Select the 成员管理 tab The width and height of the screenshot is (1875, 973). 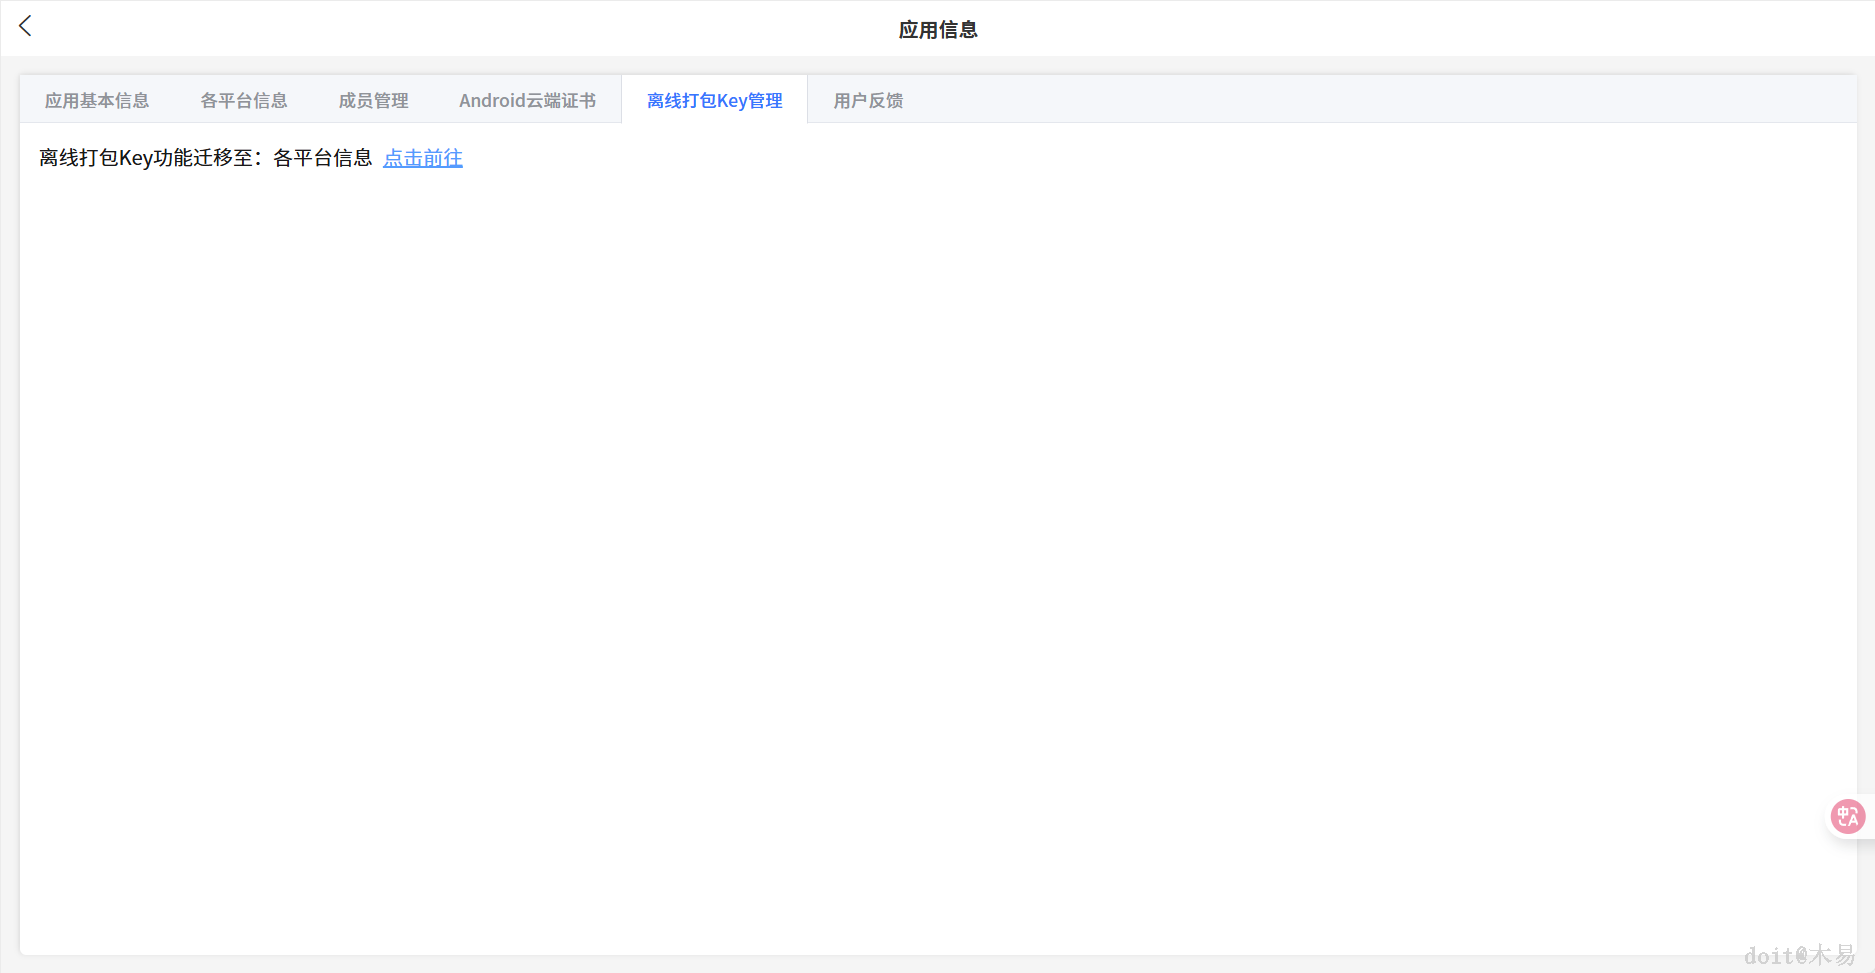point(372,100)
